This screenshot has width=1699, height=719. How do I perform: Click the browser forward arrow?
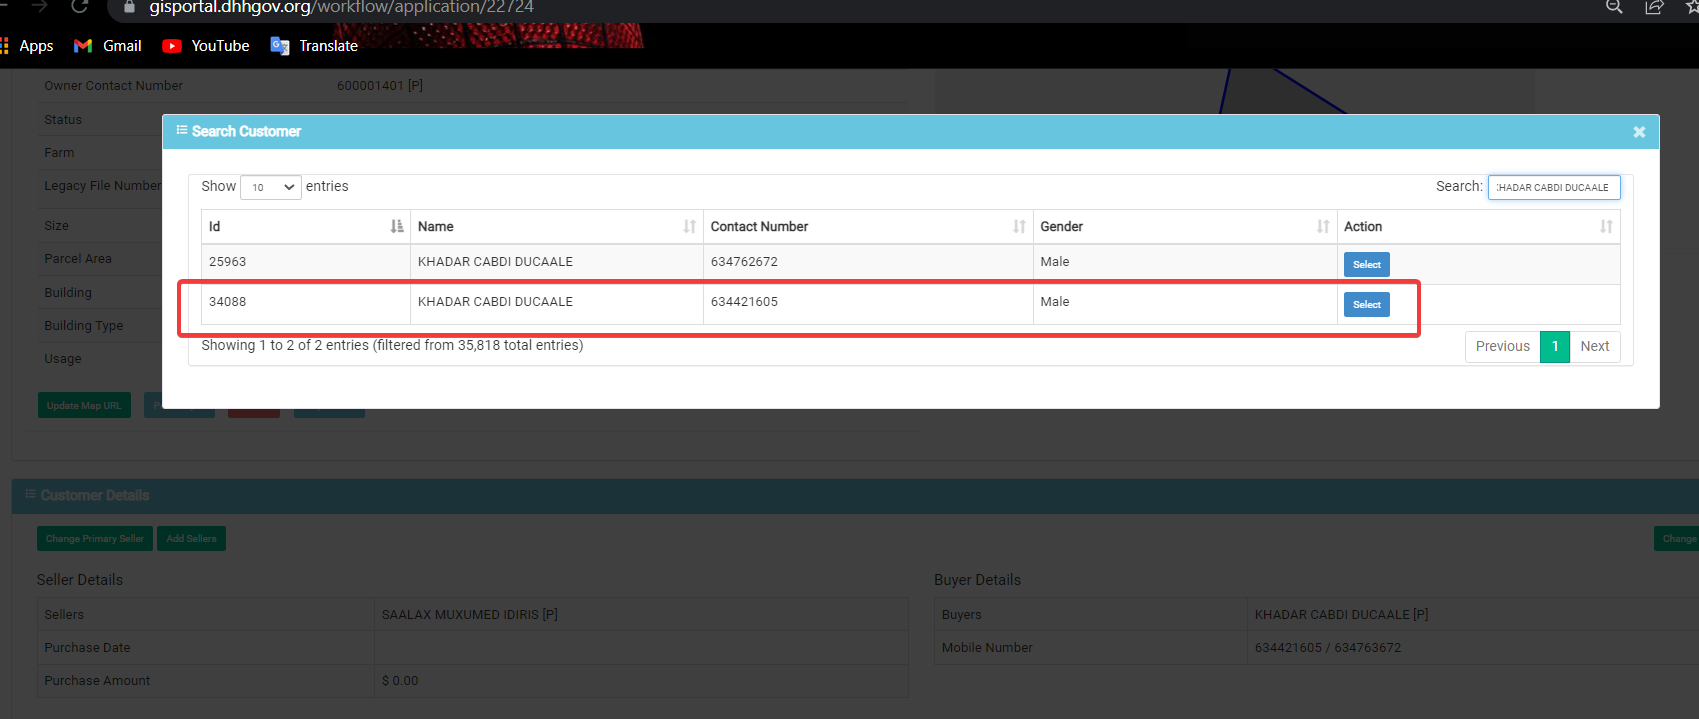point(39,6)
